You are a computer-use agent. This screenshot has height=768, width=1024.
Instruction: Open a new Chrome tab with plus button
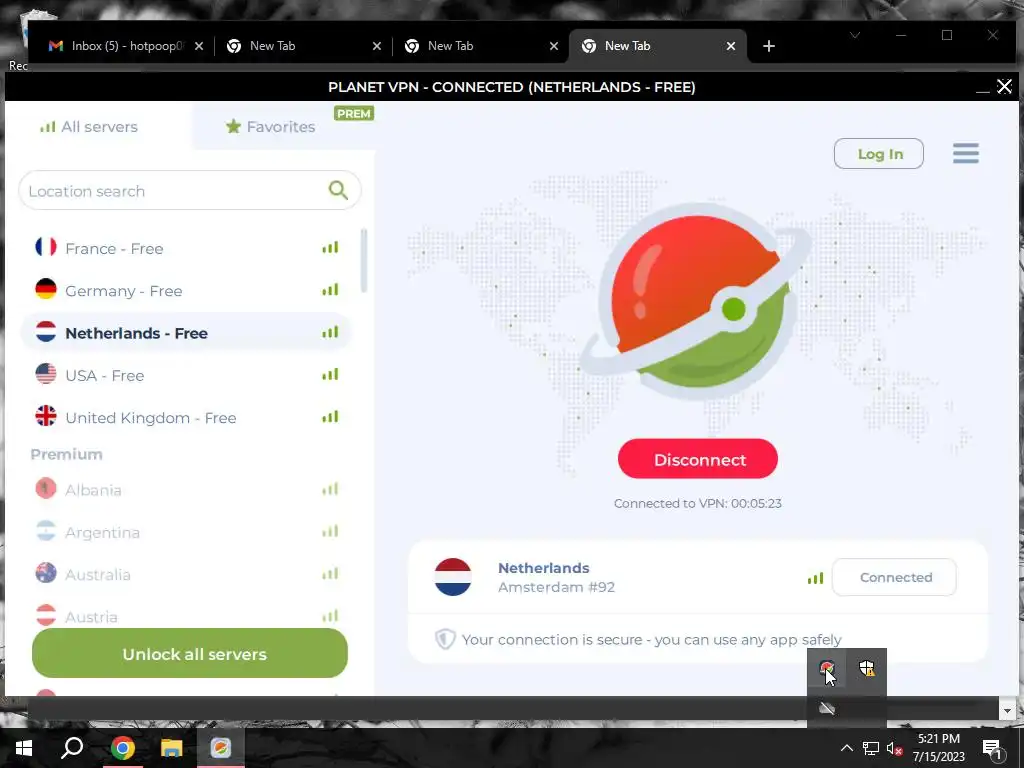pyautogui.click(x=769, y=46)
